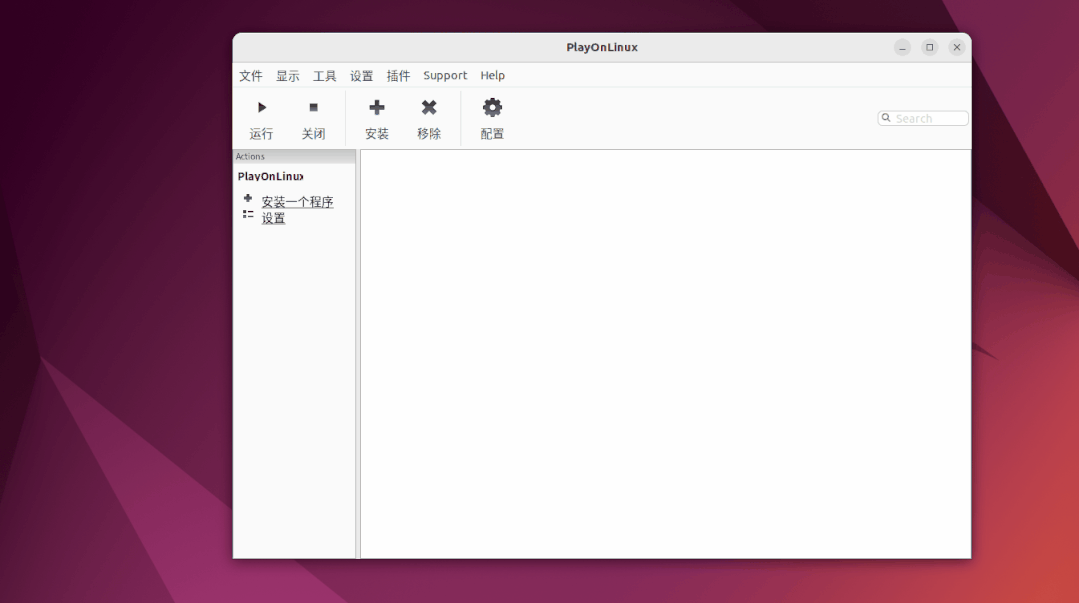Open the 插件 menu

[x=398, y=76]
